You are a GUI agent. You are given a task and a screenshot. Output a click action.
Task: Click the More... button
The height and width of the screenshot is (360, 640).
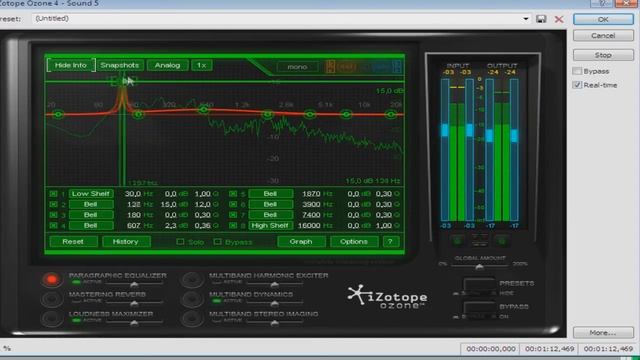pyautogui.click(x=603, y=333)
